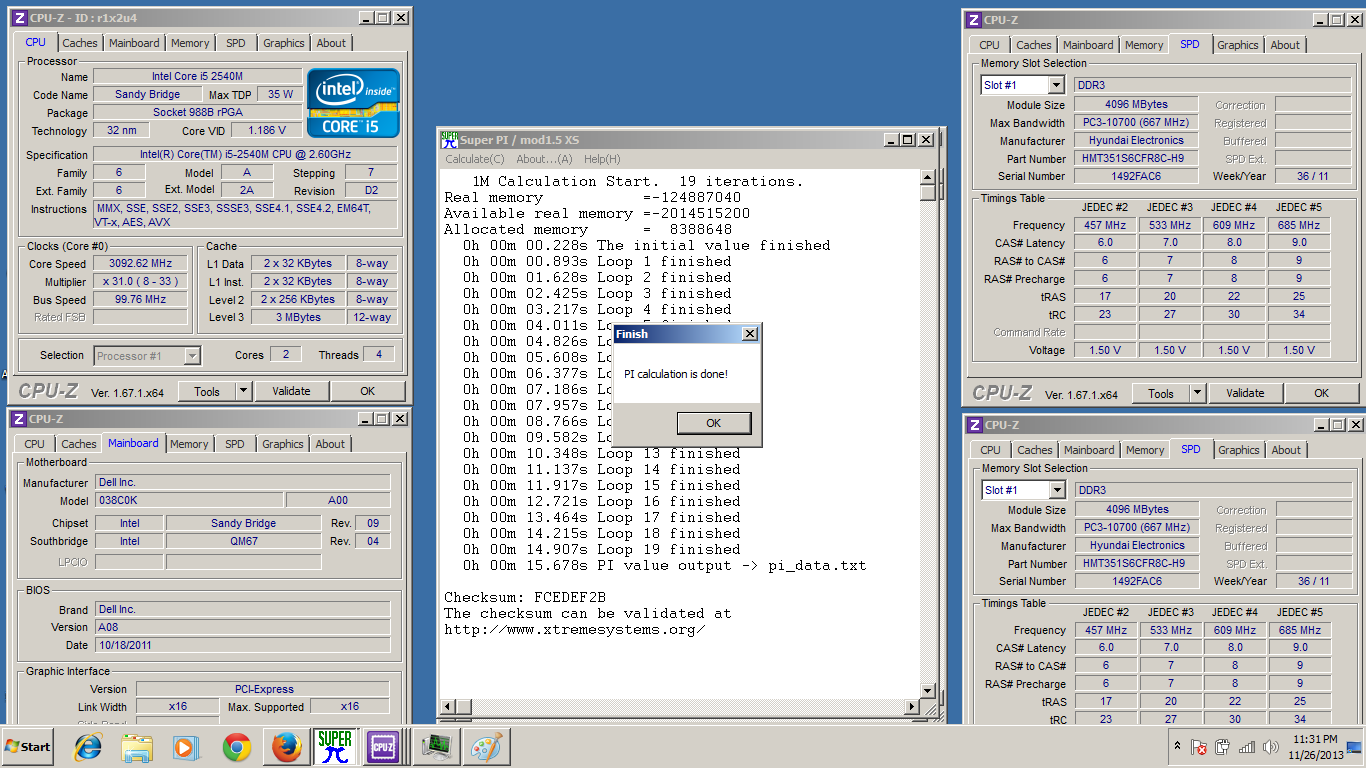Viewport: 1366px width, 768px height.
Task: Select the SPD tab in the Mainboard CPU-Z window
Action: click(234, 444)
